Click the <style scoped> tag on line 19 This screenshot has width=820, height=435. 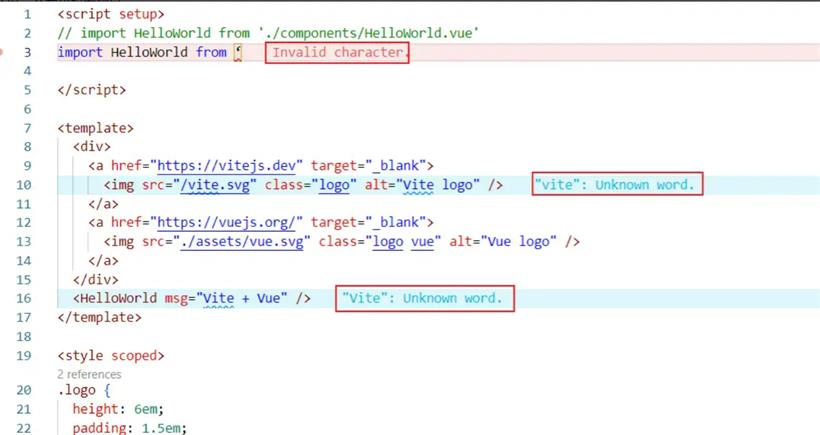pos(111,356)
